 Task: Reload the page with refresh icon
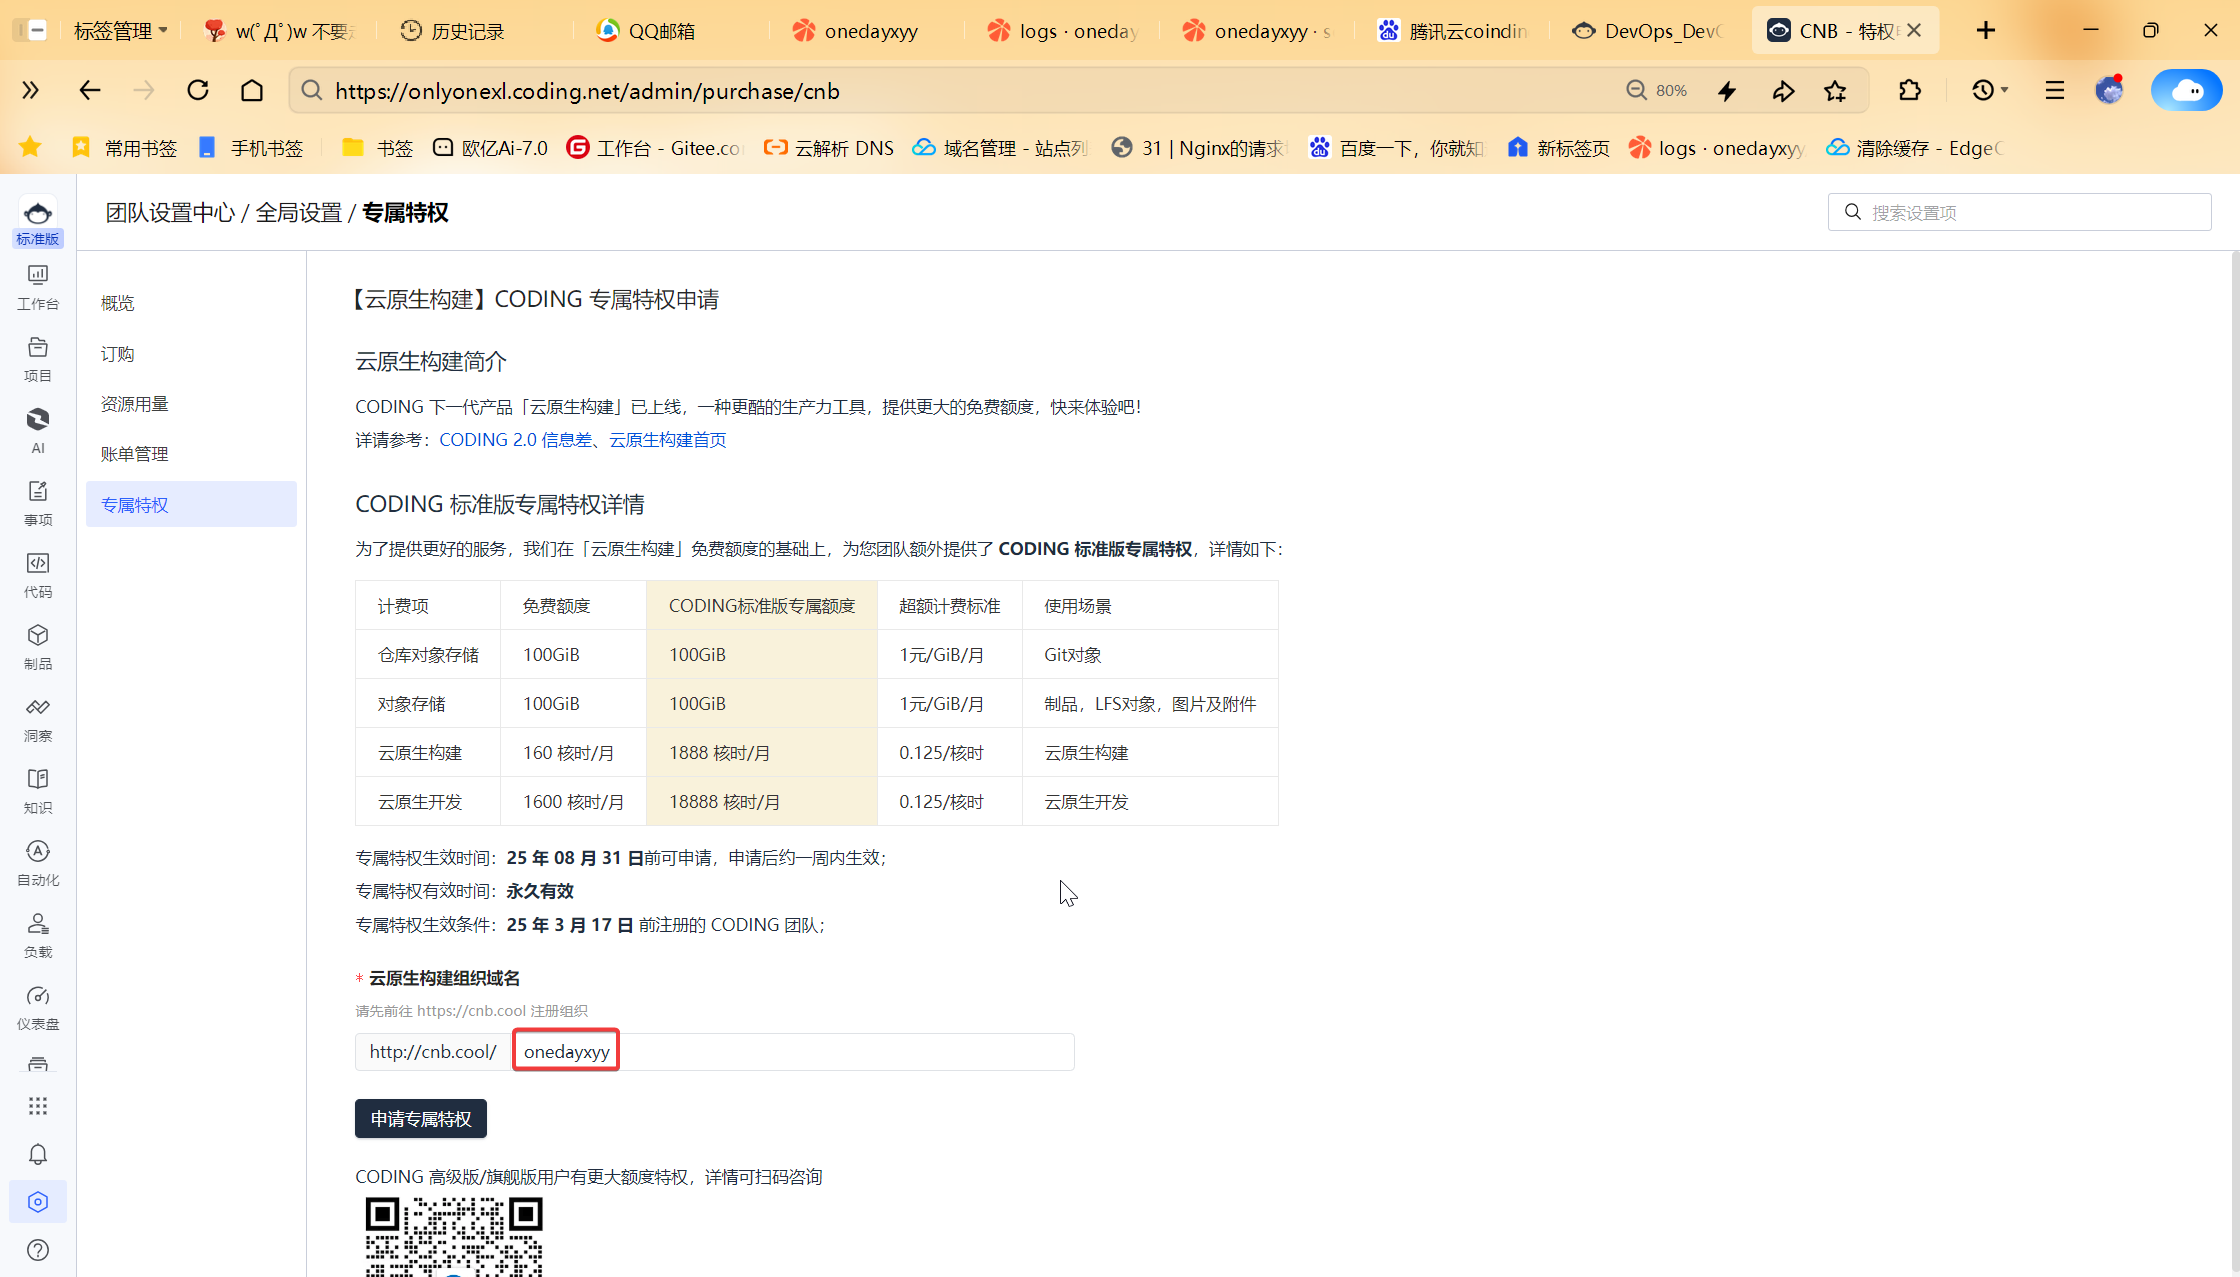(x=198, y=90)
